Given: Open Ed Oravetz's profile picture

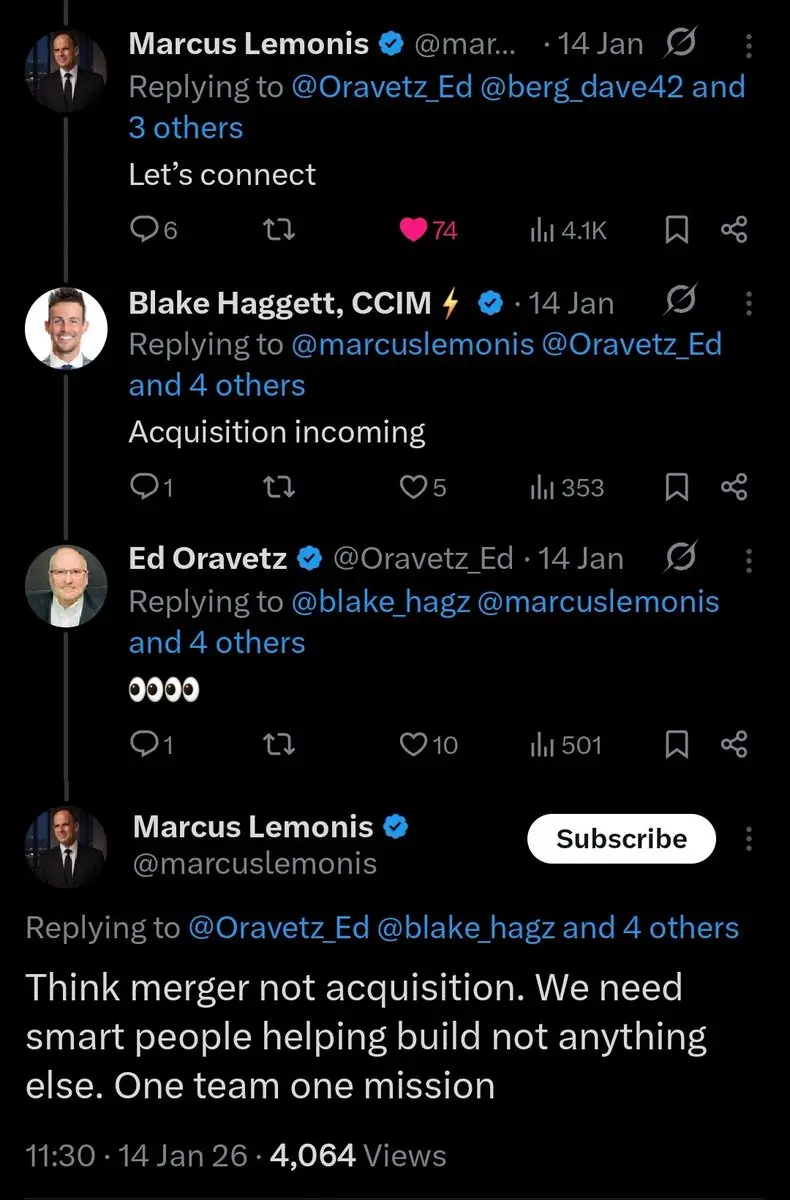Looking at the screenshot, I should [65, 587].
